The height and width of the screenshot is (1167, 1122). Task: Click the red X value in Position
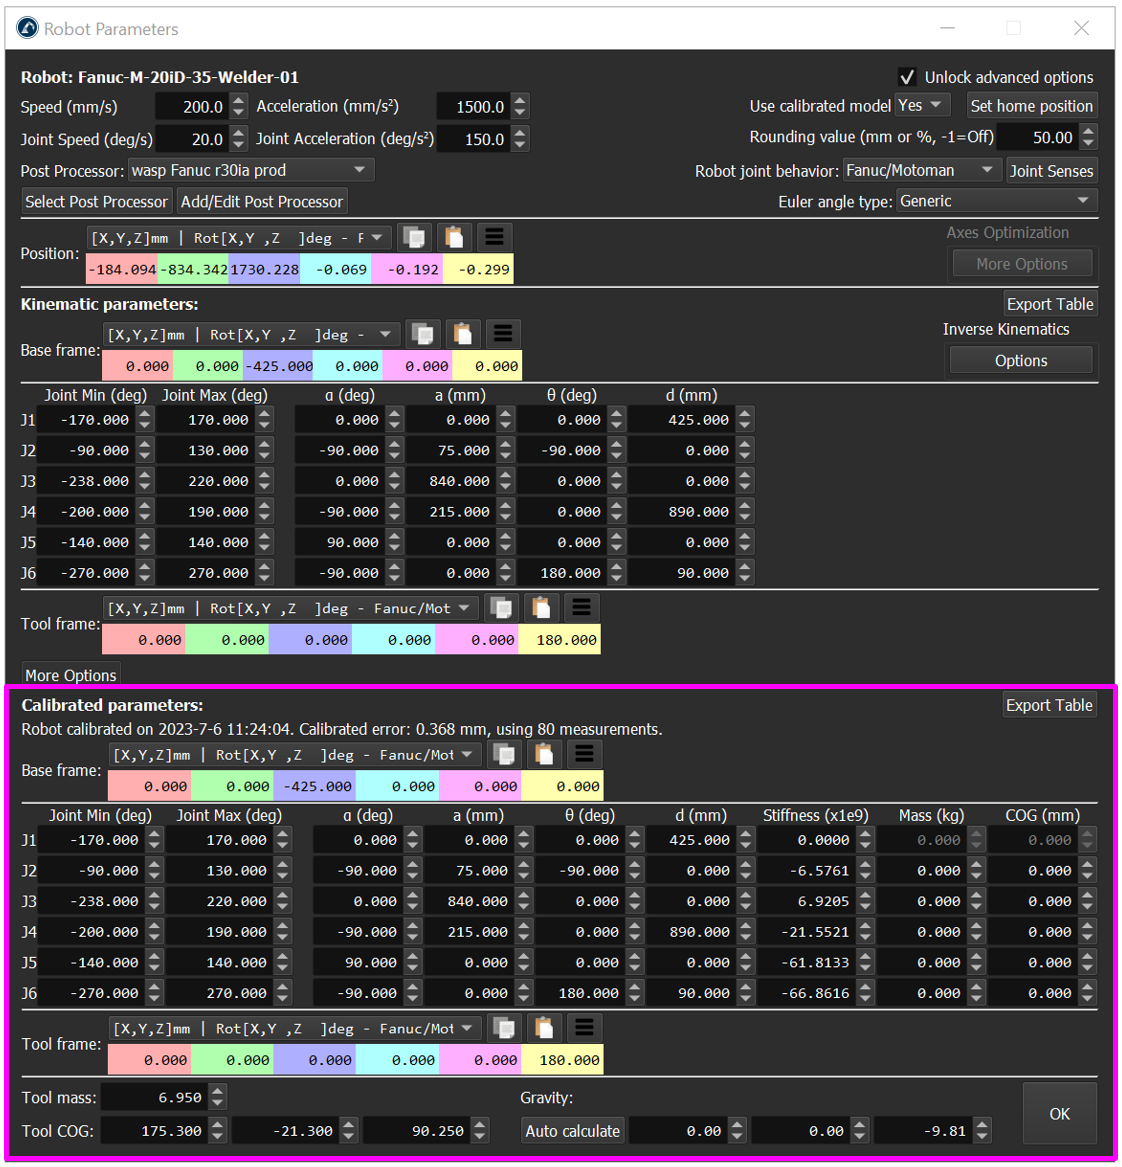click(122, 269)
